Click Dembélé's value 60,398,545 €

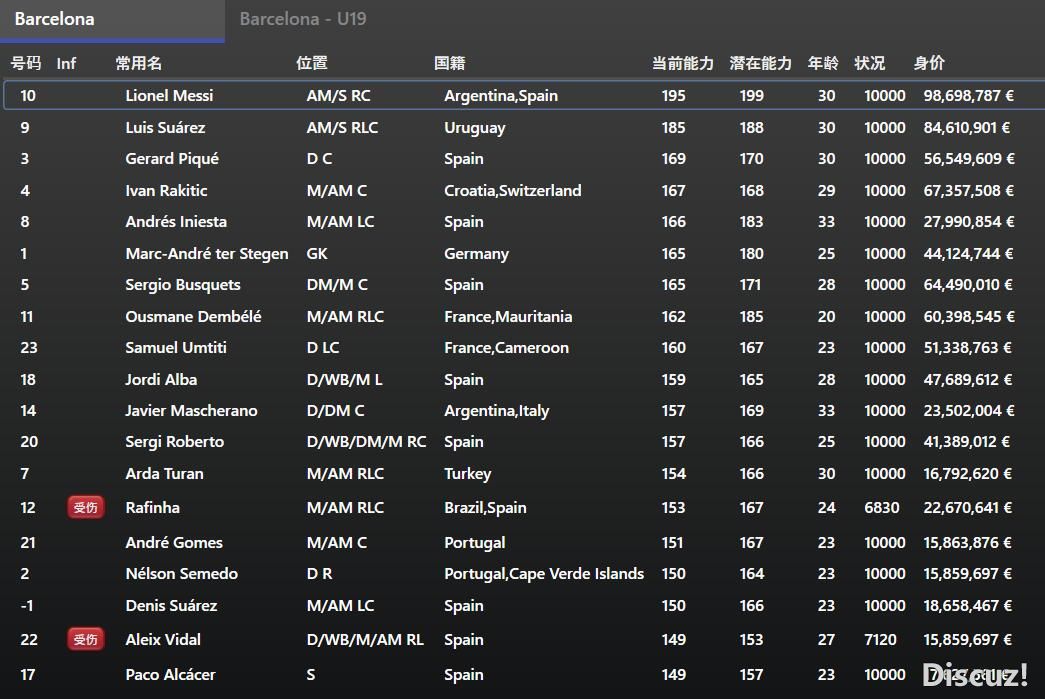[970, 317]
